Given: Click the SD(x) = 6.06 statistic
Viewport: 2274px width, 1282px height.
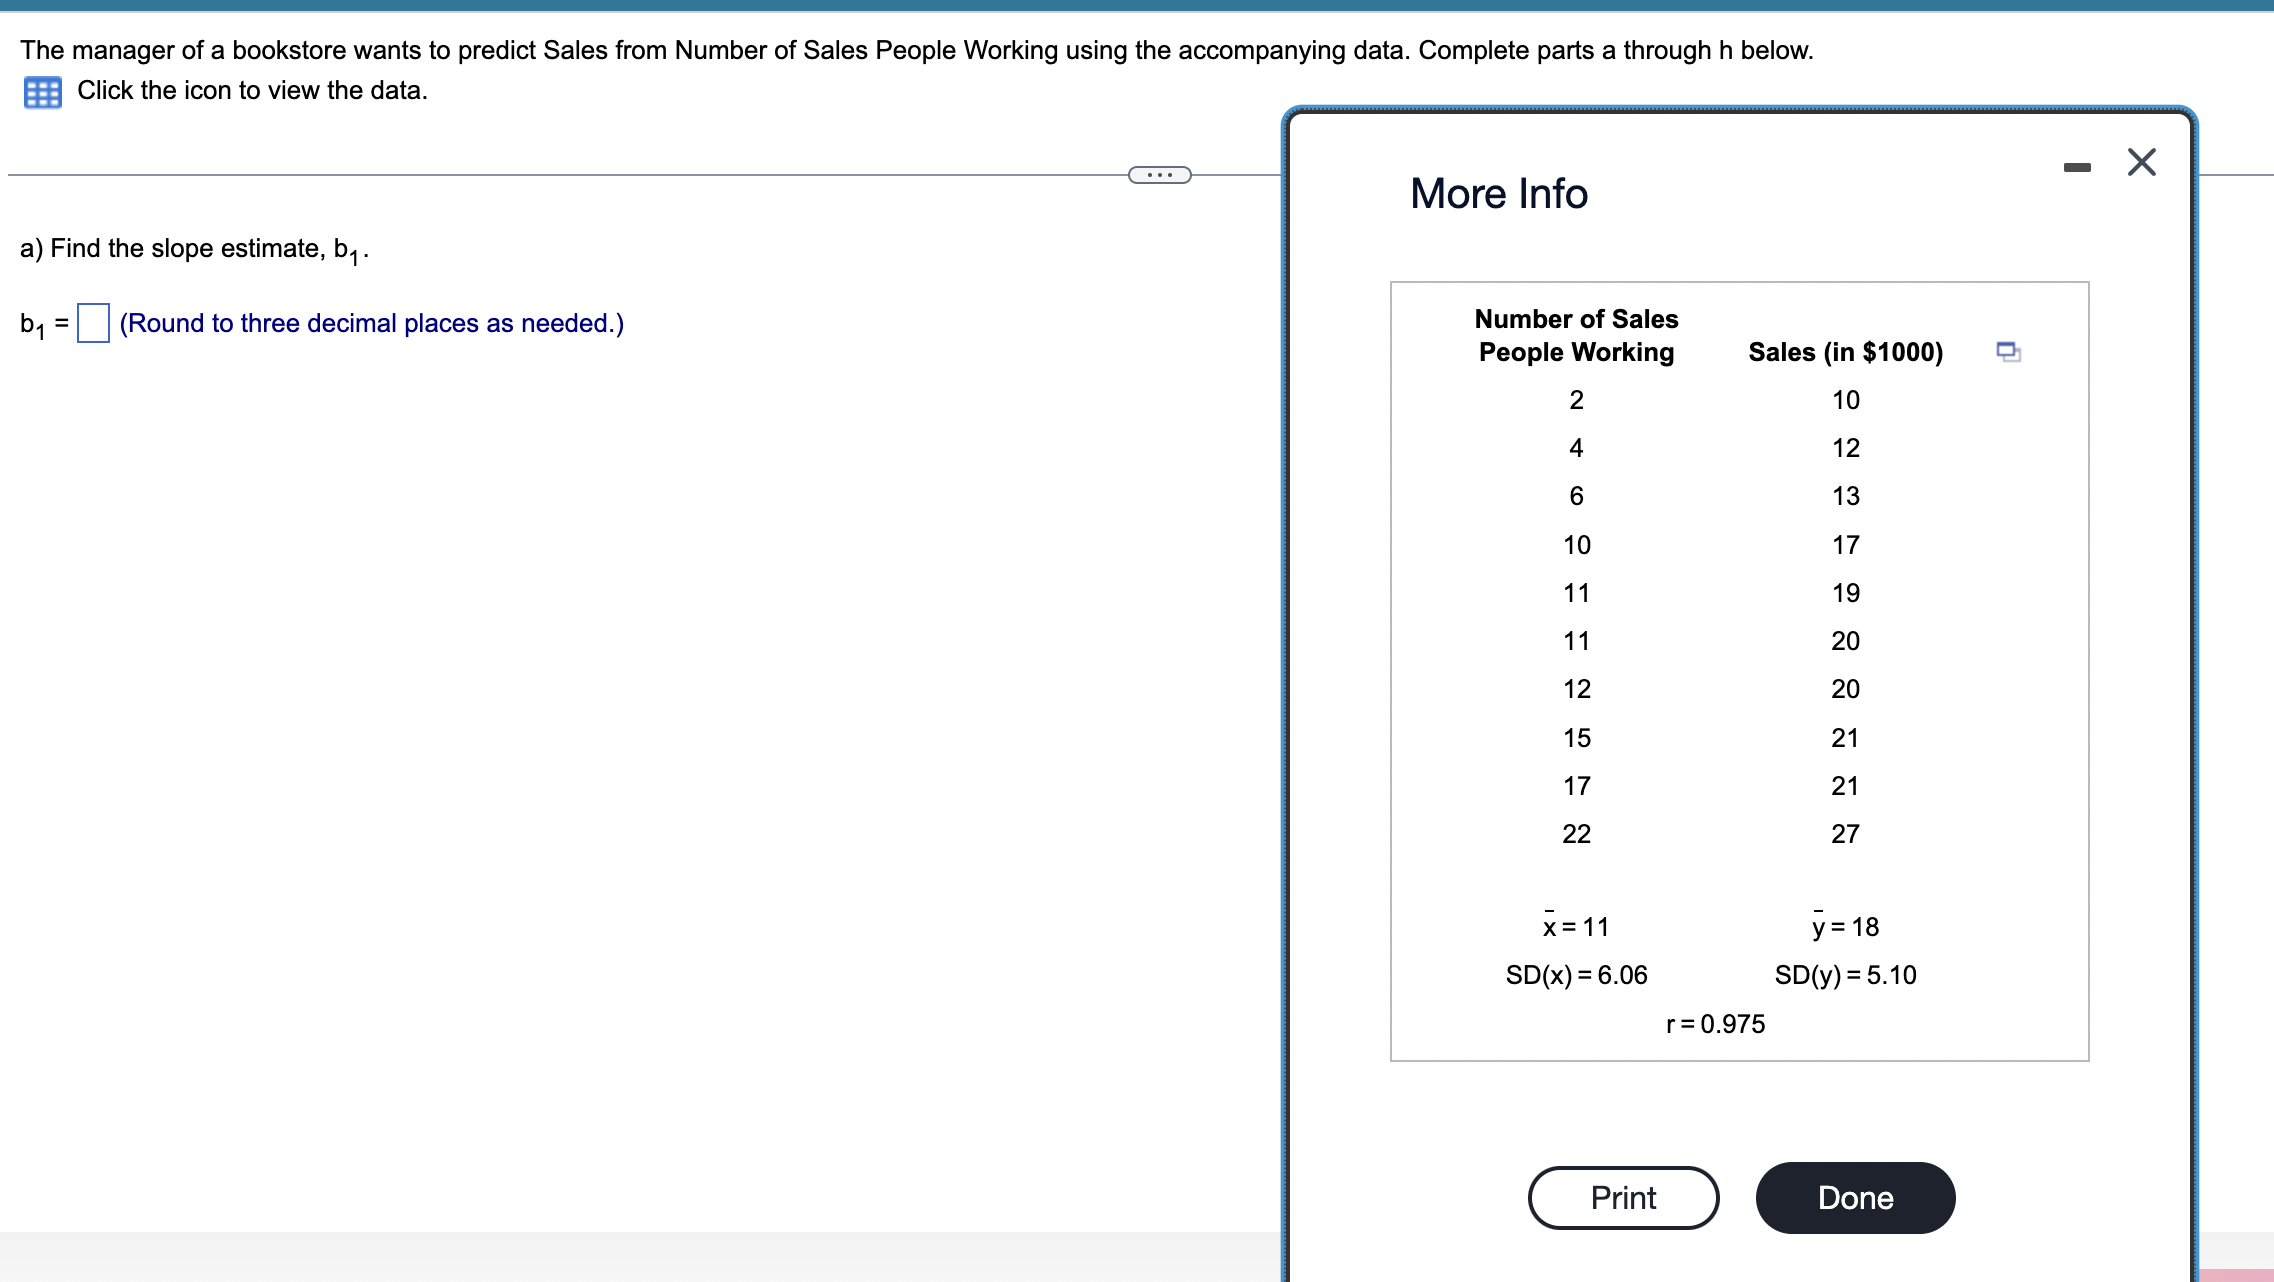Looking at the screenshot, I should tap(1576, 975).
